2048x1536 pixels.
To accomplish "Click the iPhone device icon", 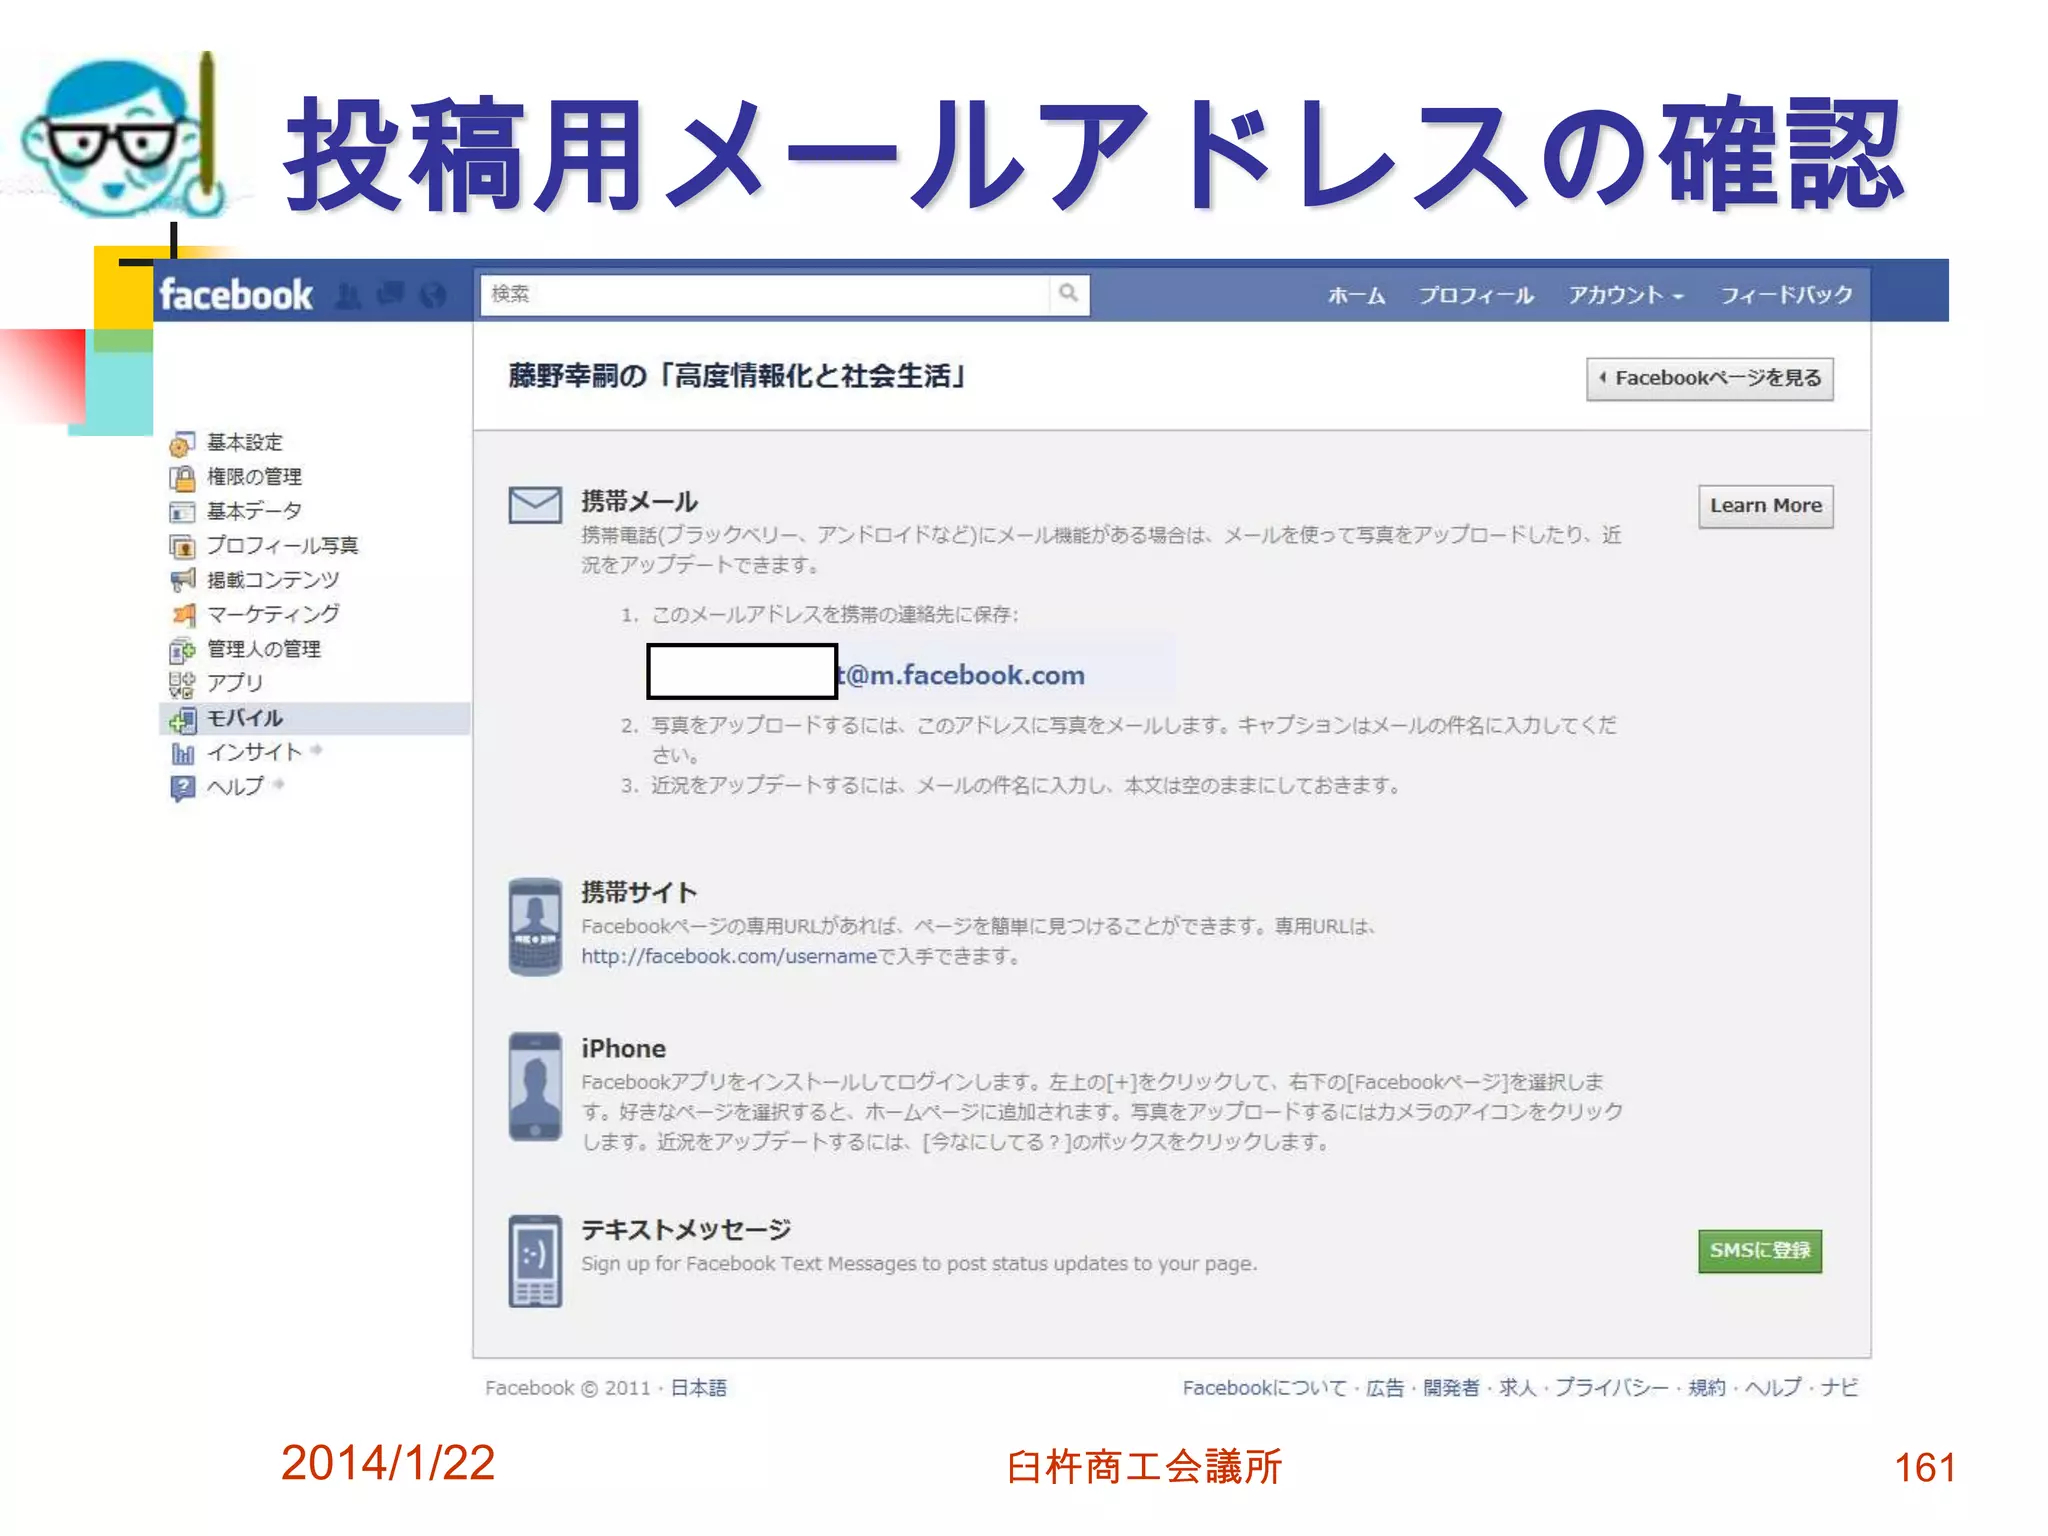I will click(x=535, y=1087).
